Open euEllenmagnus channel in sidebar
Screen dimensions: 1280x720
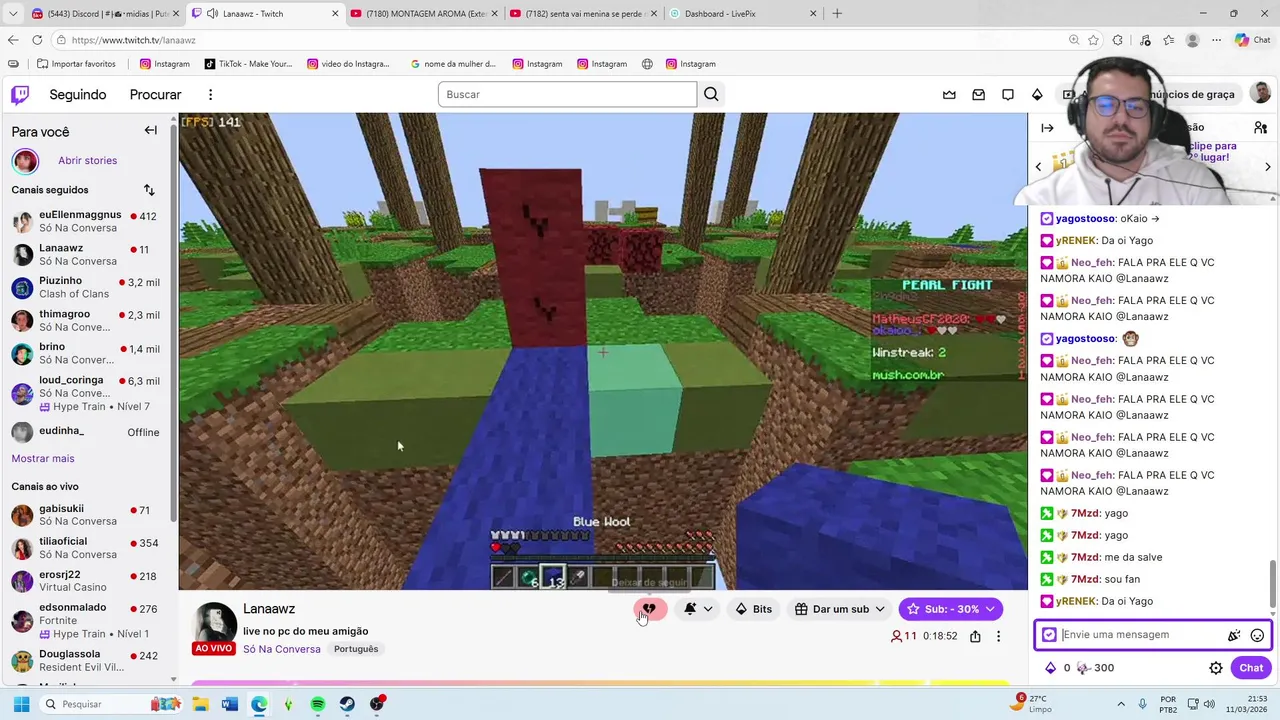(x=85, y=221)
